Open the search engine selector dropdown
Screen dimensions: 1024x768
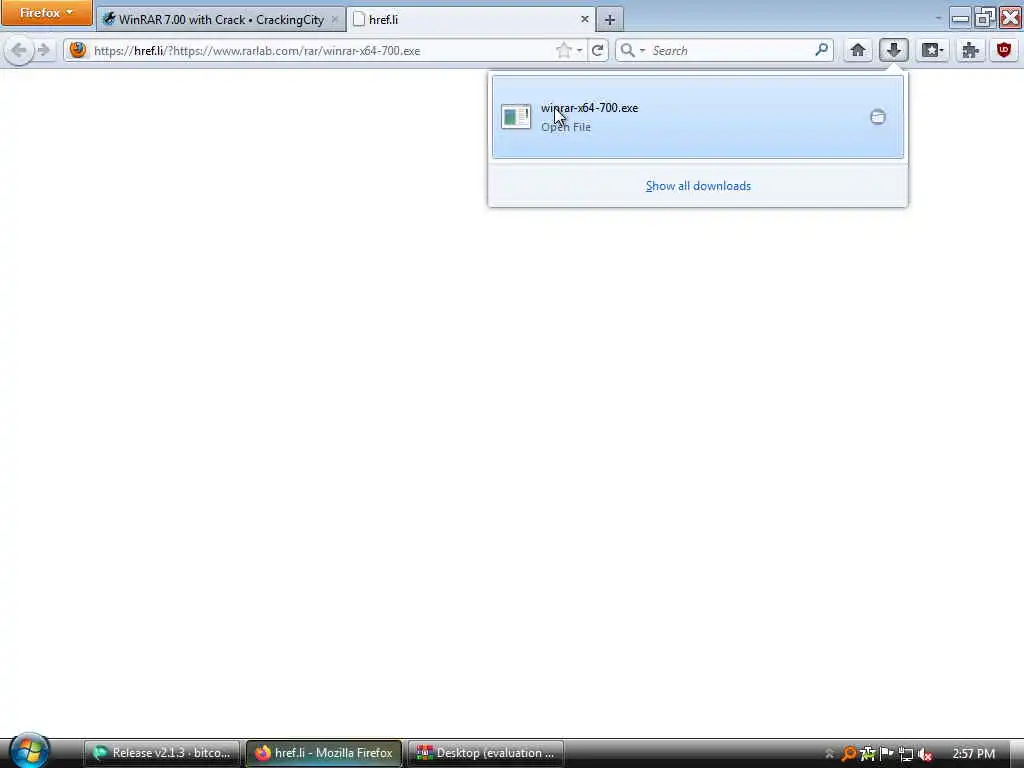[x=632, y=50]
